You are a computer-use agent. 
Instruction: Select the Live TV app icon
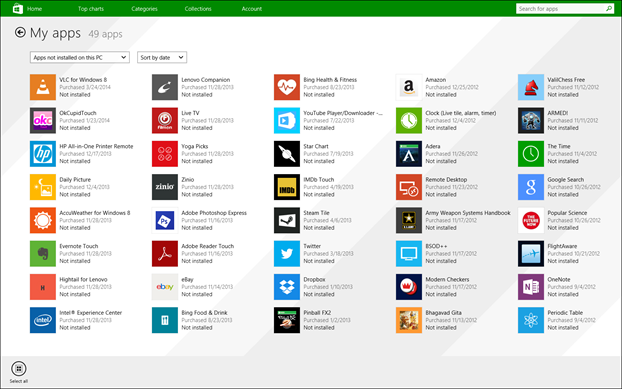pyautogui.click(x=165, y=121)
